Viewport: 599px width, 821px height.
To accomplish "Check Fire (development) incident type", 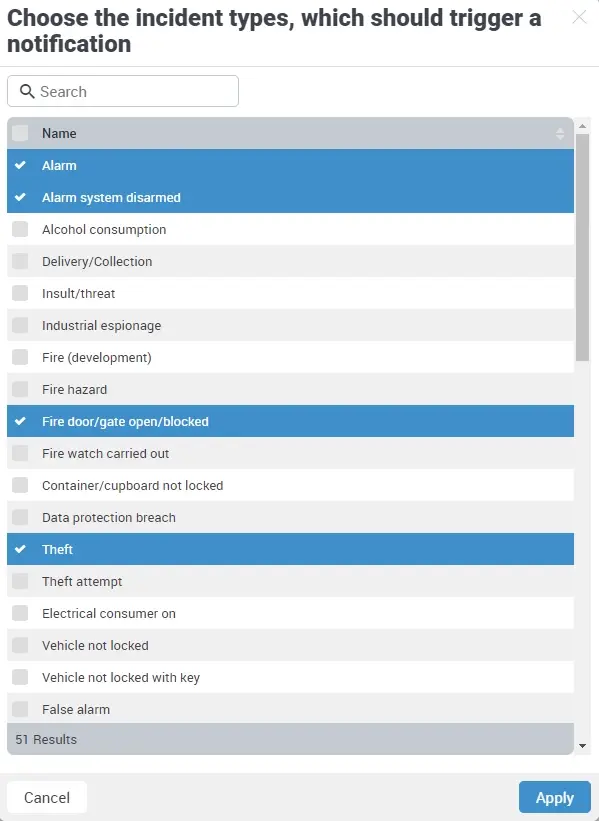I will [20, 357].
